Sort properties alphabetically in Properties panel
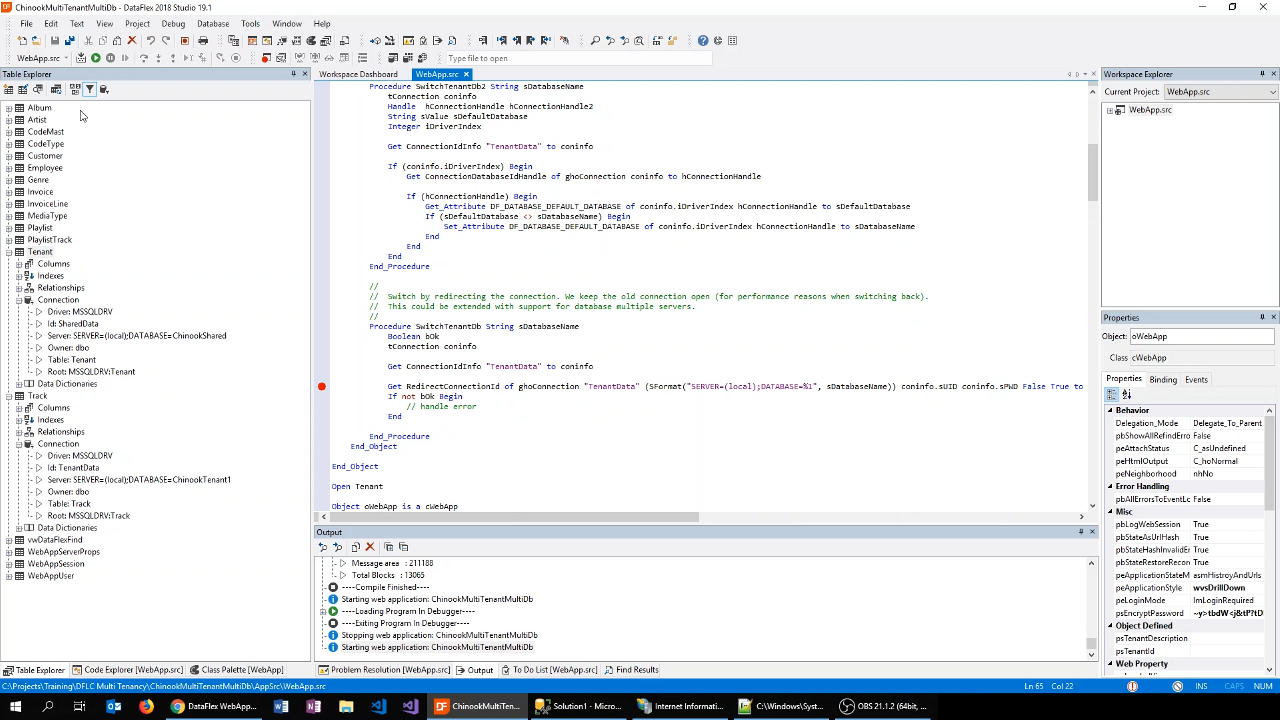This screenshot has height=720, width=1280. point(1126,395)
